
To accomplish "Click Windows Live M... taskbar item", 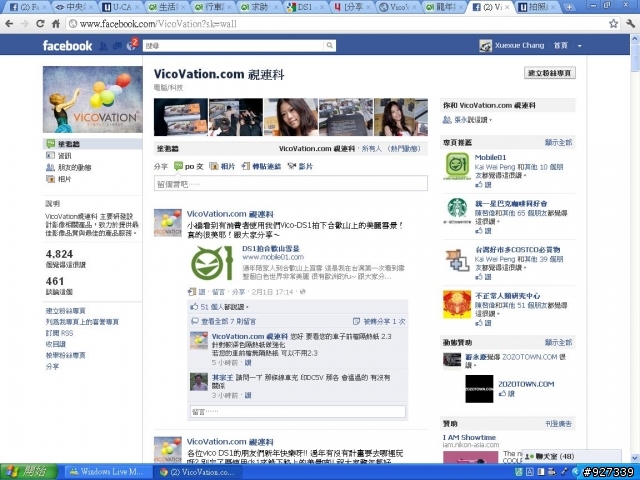I will point(107,472).
